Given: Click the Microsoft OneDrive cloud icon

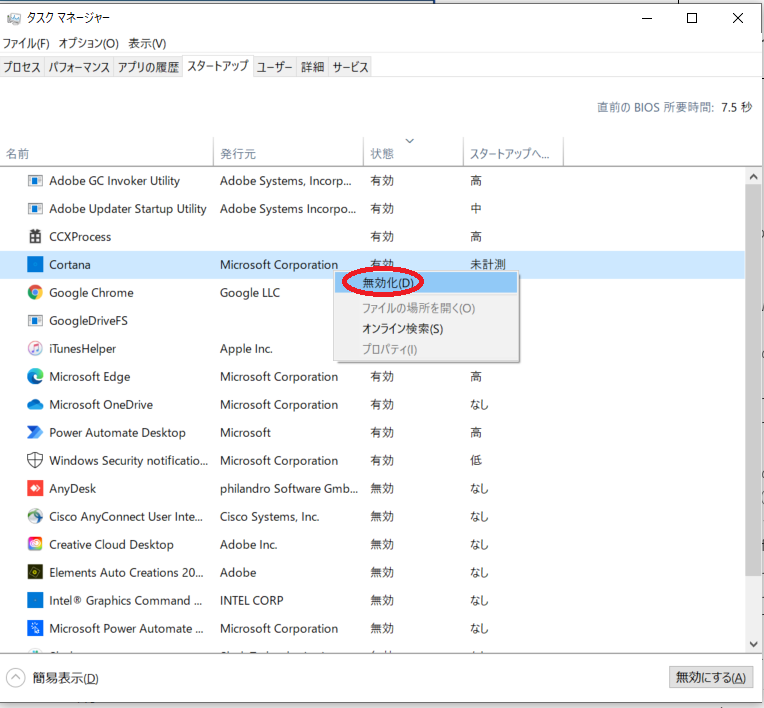Looking at the screenshot, I should (35, 405).
